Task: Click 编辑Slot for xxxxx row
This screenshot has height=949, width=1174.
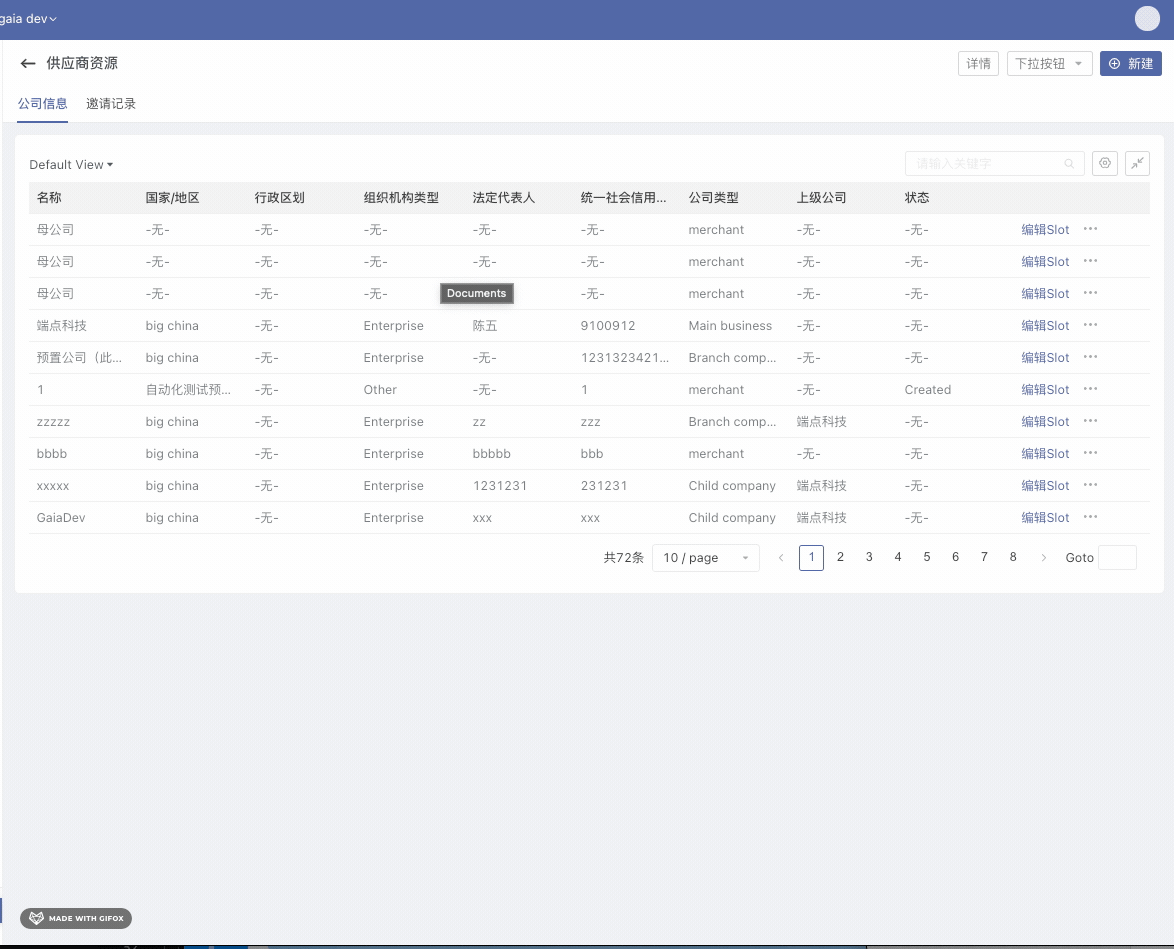Action: point(1045,486)
